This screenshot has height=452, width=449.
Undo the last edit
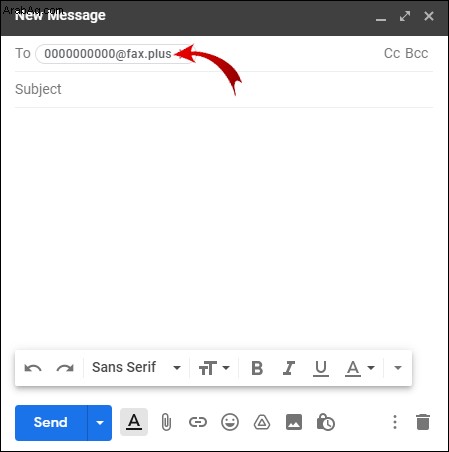tap(33, 368)
